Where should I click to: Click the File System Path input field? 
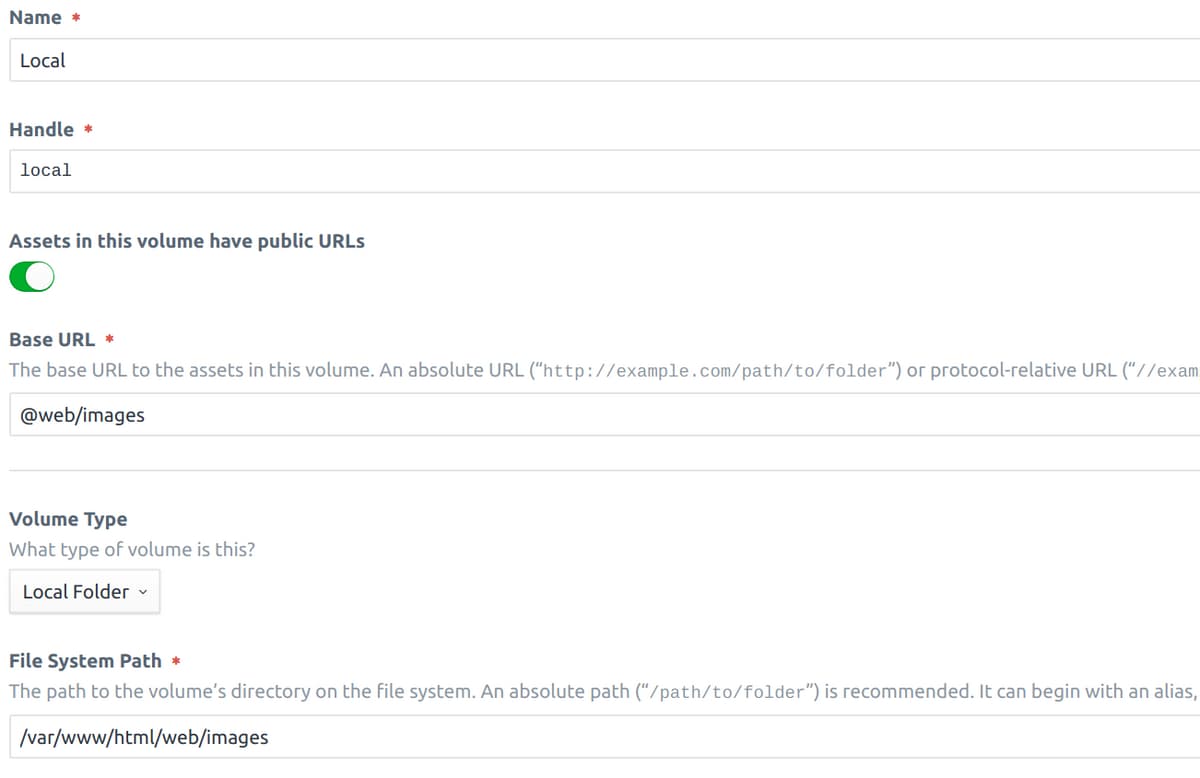[x=604, y=737]
